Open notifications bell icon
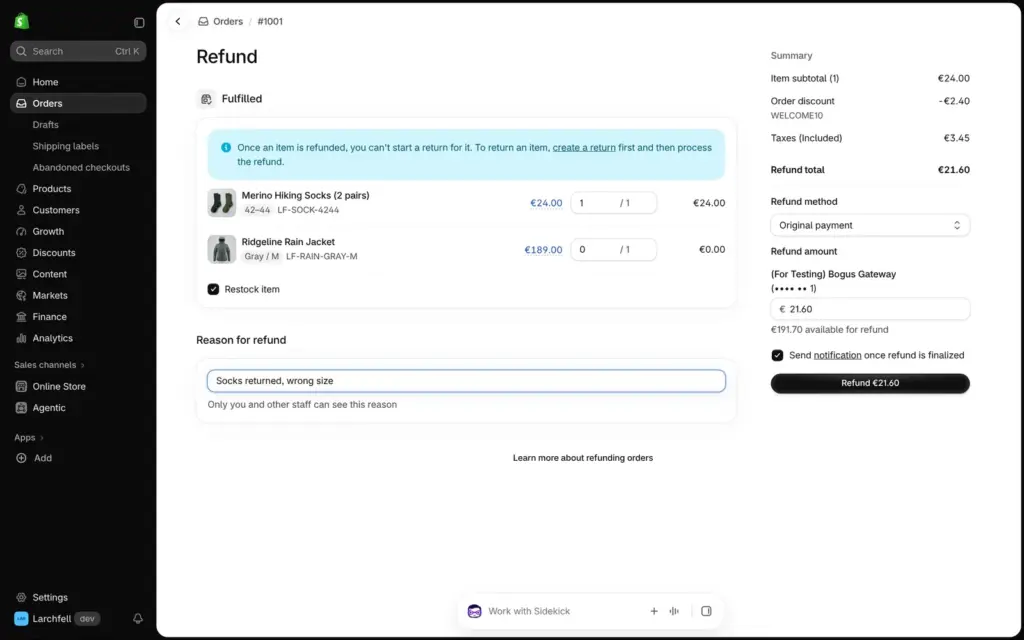 [138, 618]
